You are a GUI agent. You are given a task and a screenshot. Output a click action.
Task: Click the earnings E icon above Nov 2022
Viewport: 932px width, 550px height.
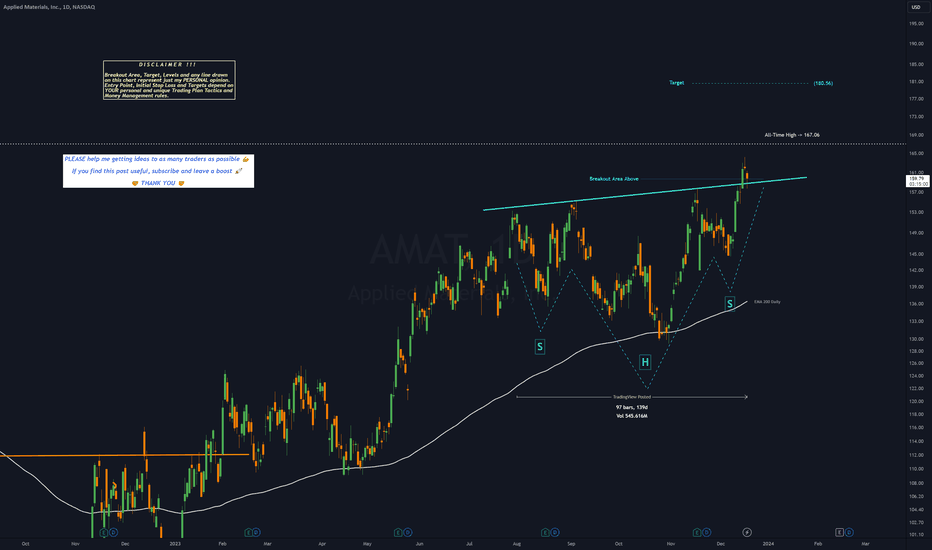[x=104, y=532]
